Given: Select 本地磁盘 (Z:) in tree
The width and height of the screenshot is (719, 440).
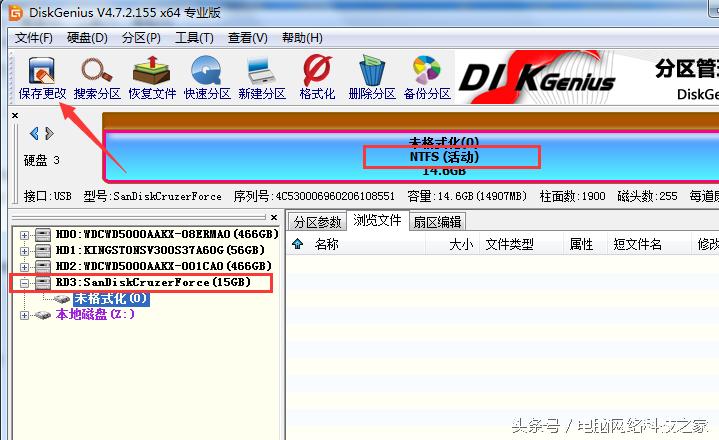Looking at the screenshot, I should pos(95,314).
